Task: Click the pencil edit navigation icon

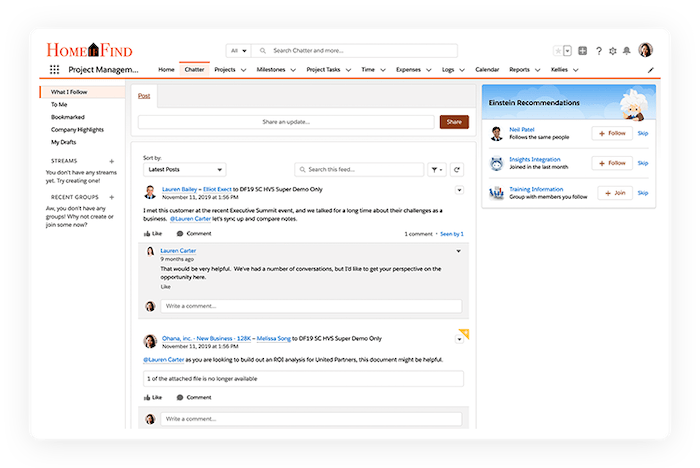Action: [x=651, y=70]
